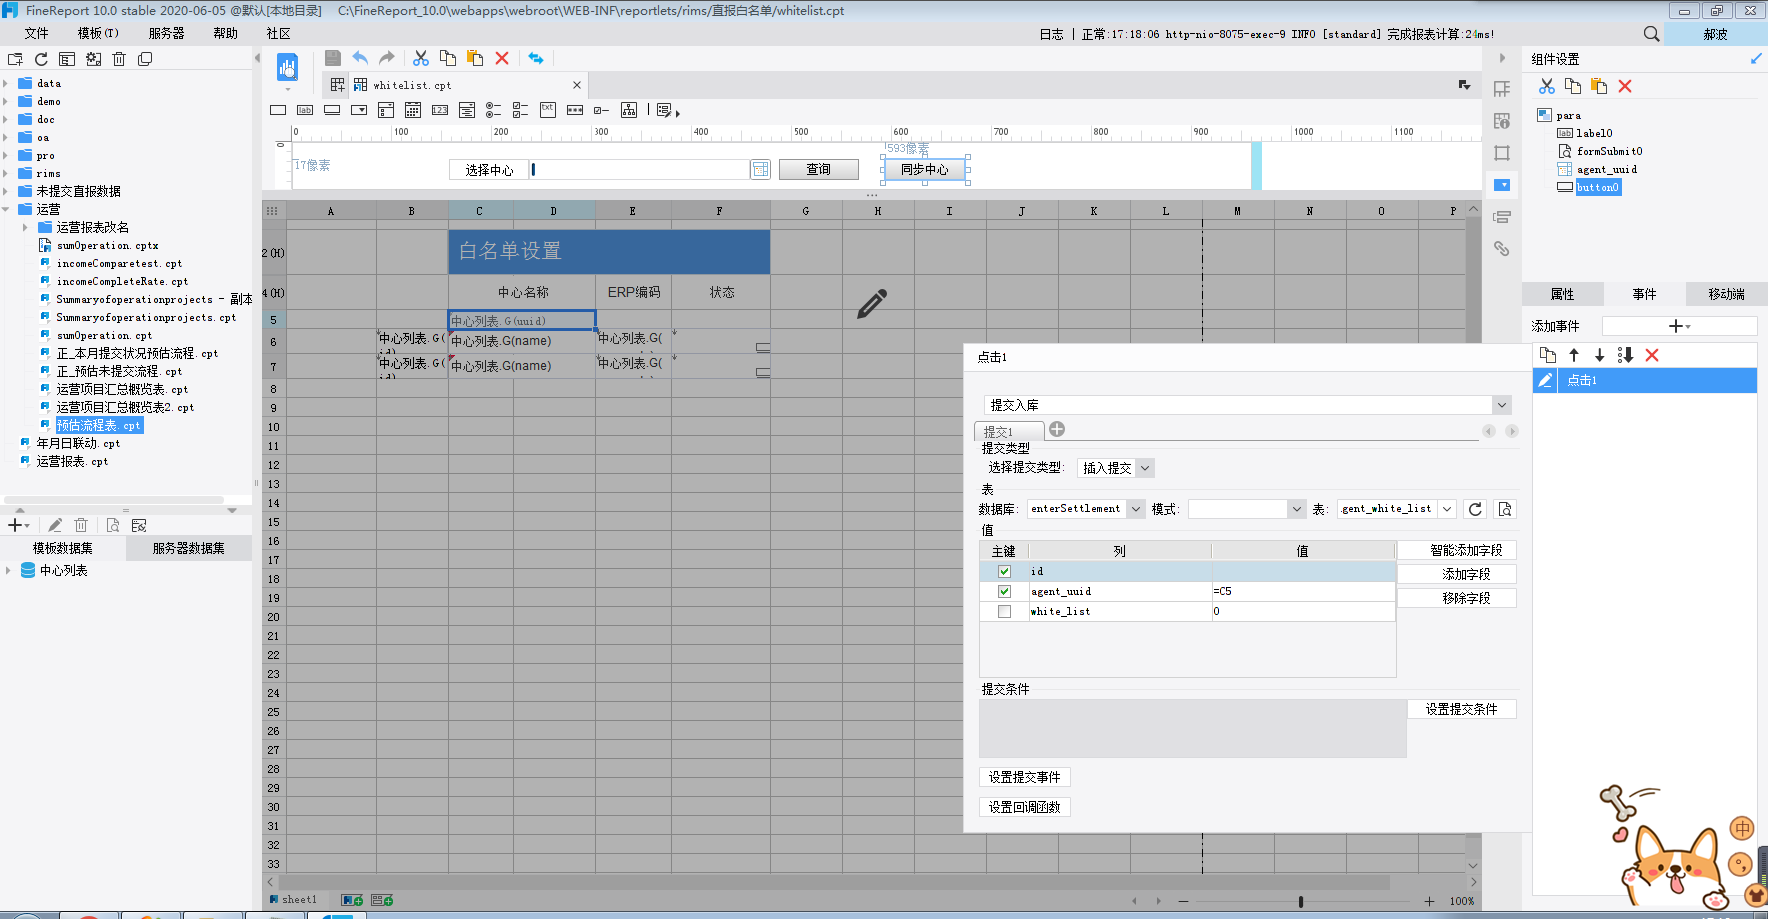This screenshot has height=919, width=1768.
Task: Click the save icon in the main toolbar
Action: [333, 58]
